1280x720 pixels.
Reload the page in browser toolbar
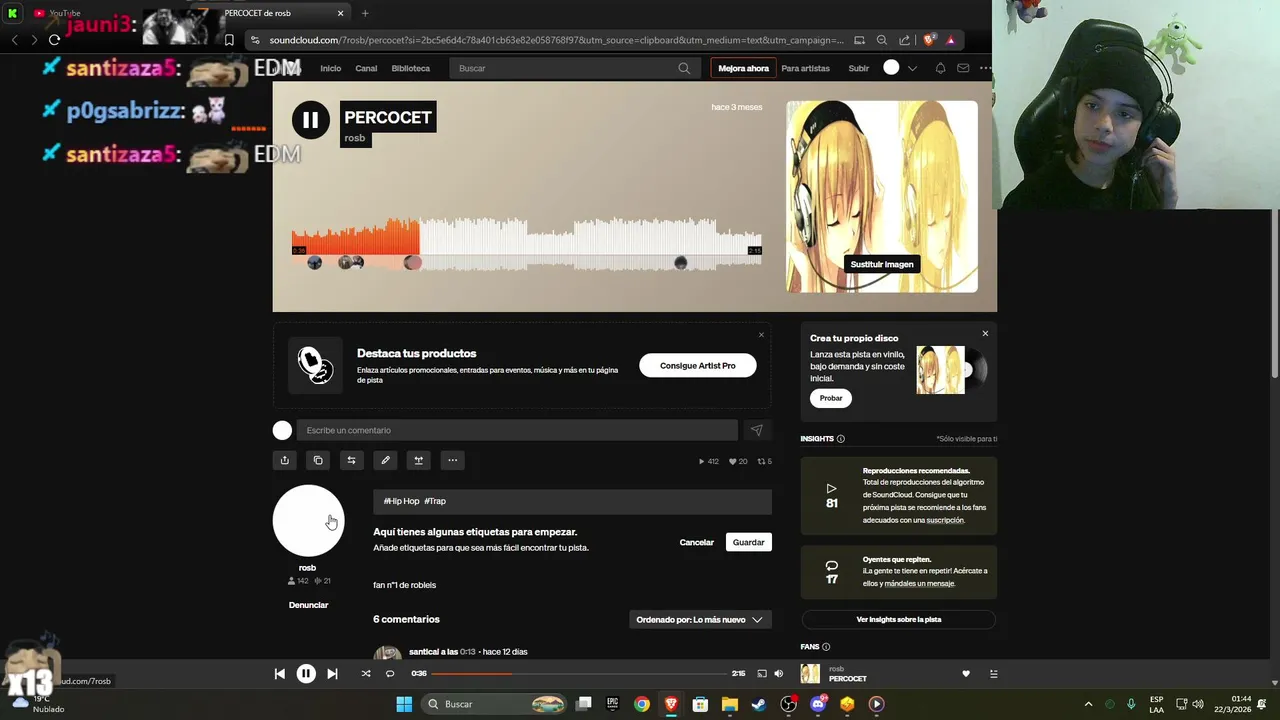[54, 40]
